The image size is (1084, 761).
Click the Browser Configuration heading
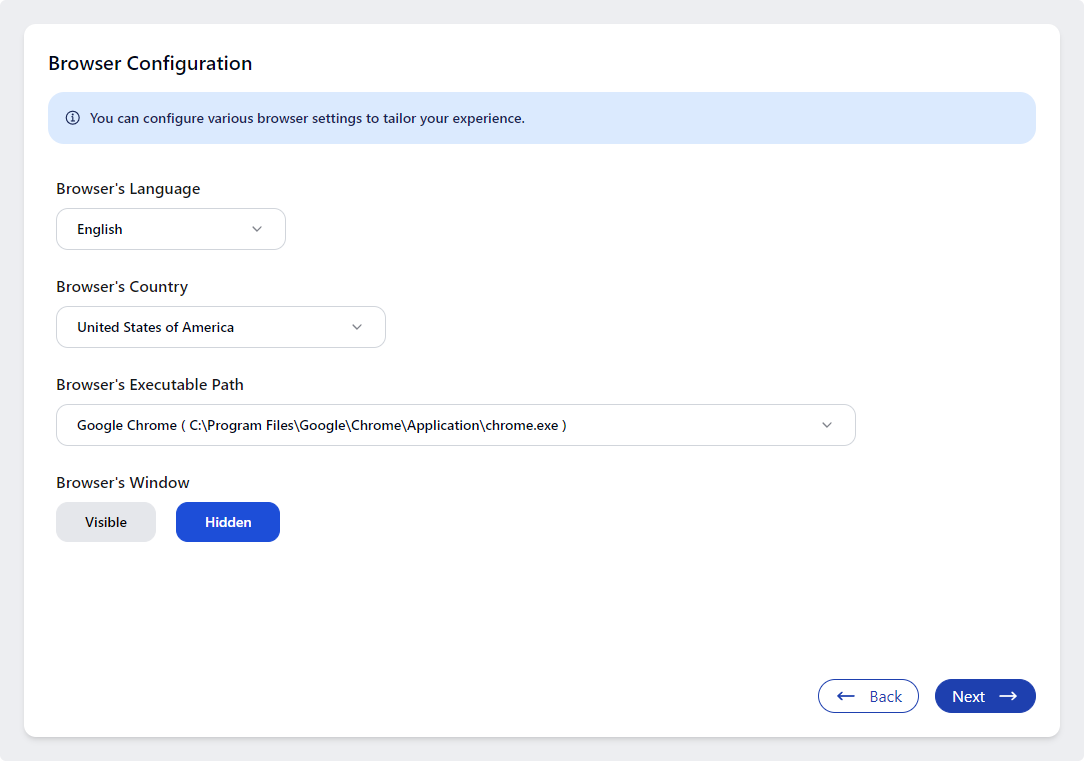click(x=150, y=63)
